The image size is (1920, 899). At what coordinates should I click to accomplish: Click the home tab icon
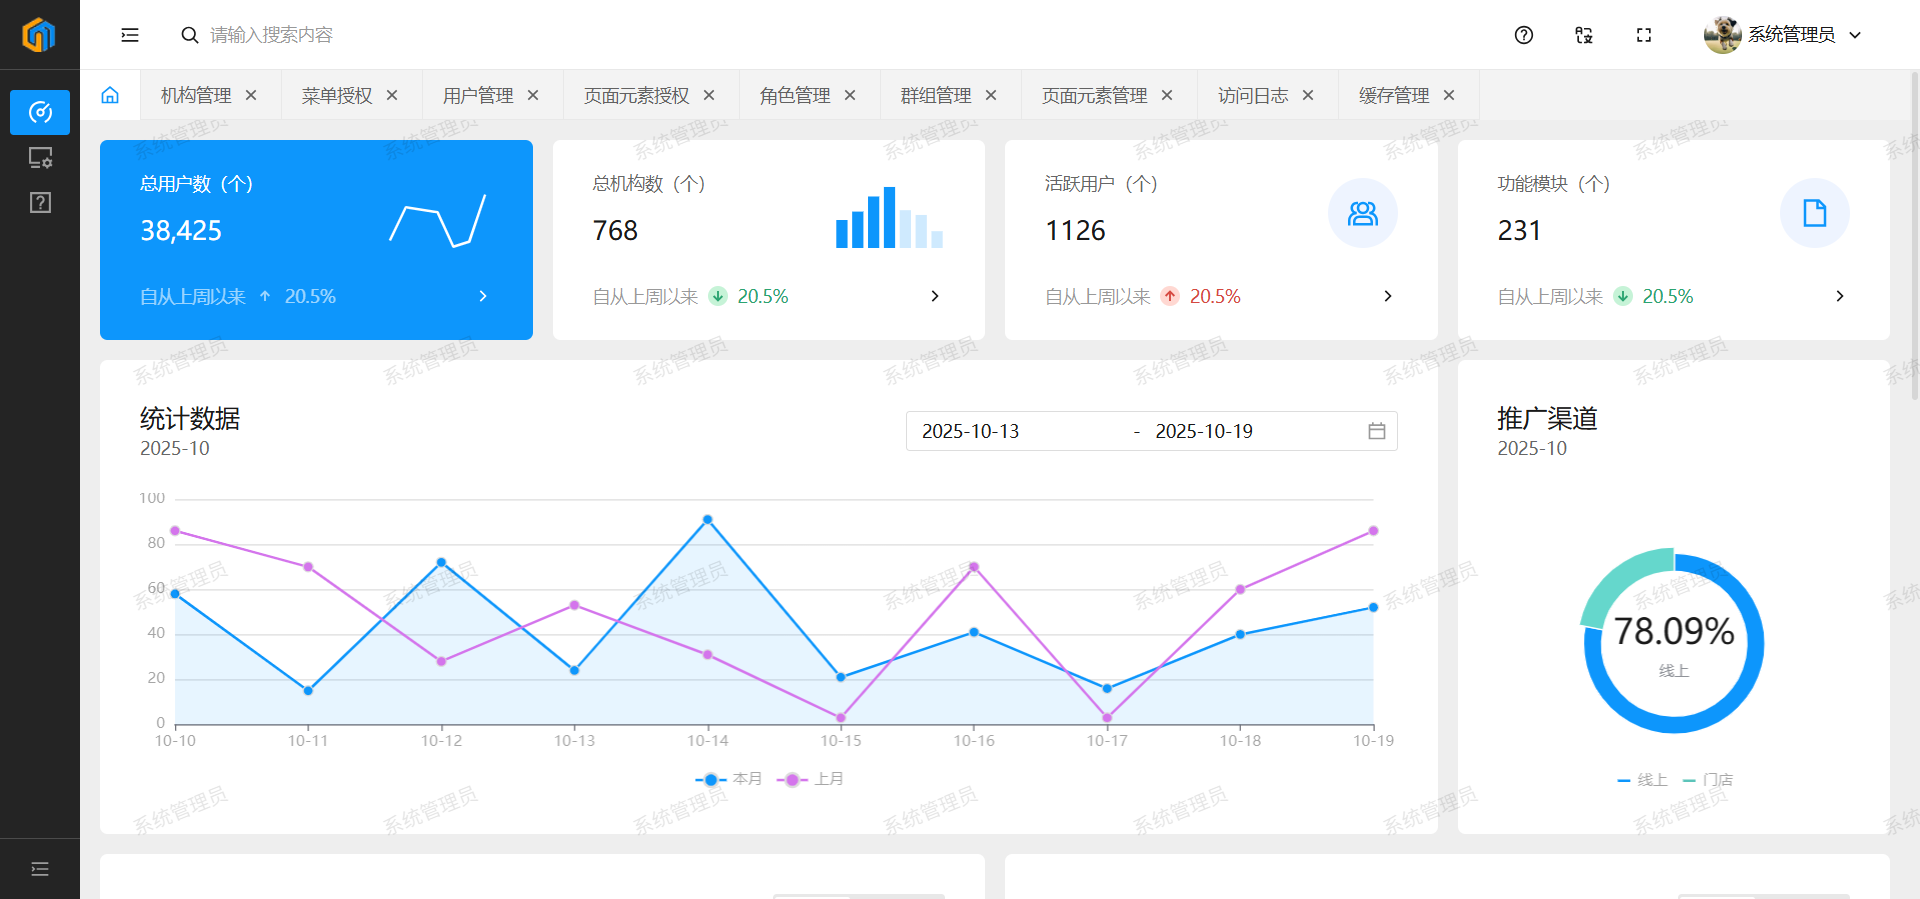tap(110, 95)
